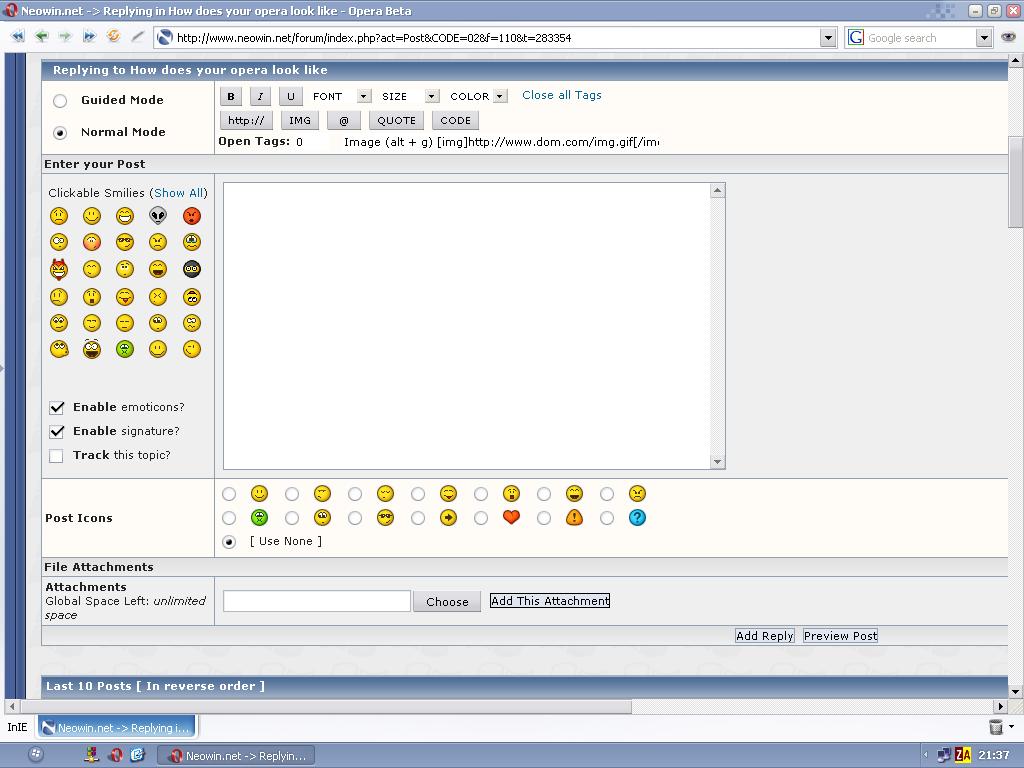Click Choose file button
The height and width of the screenshot is (768, 1024).
[447, 601]
